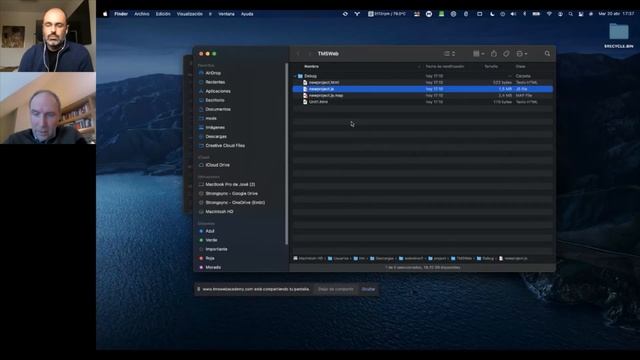Open the Finder search magnifier

[x=547, y=53]
